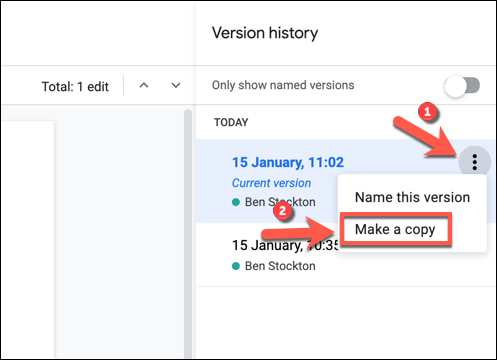The width and height of the screenshot is (497, 360).
Task: Jump to next edit using down chevron
Action: pyautogui.click(x=176, y=86)
